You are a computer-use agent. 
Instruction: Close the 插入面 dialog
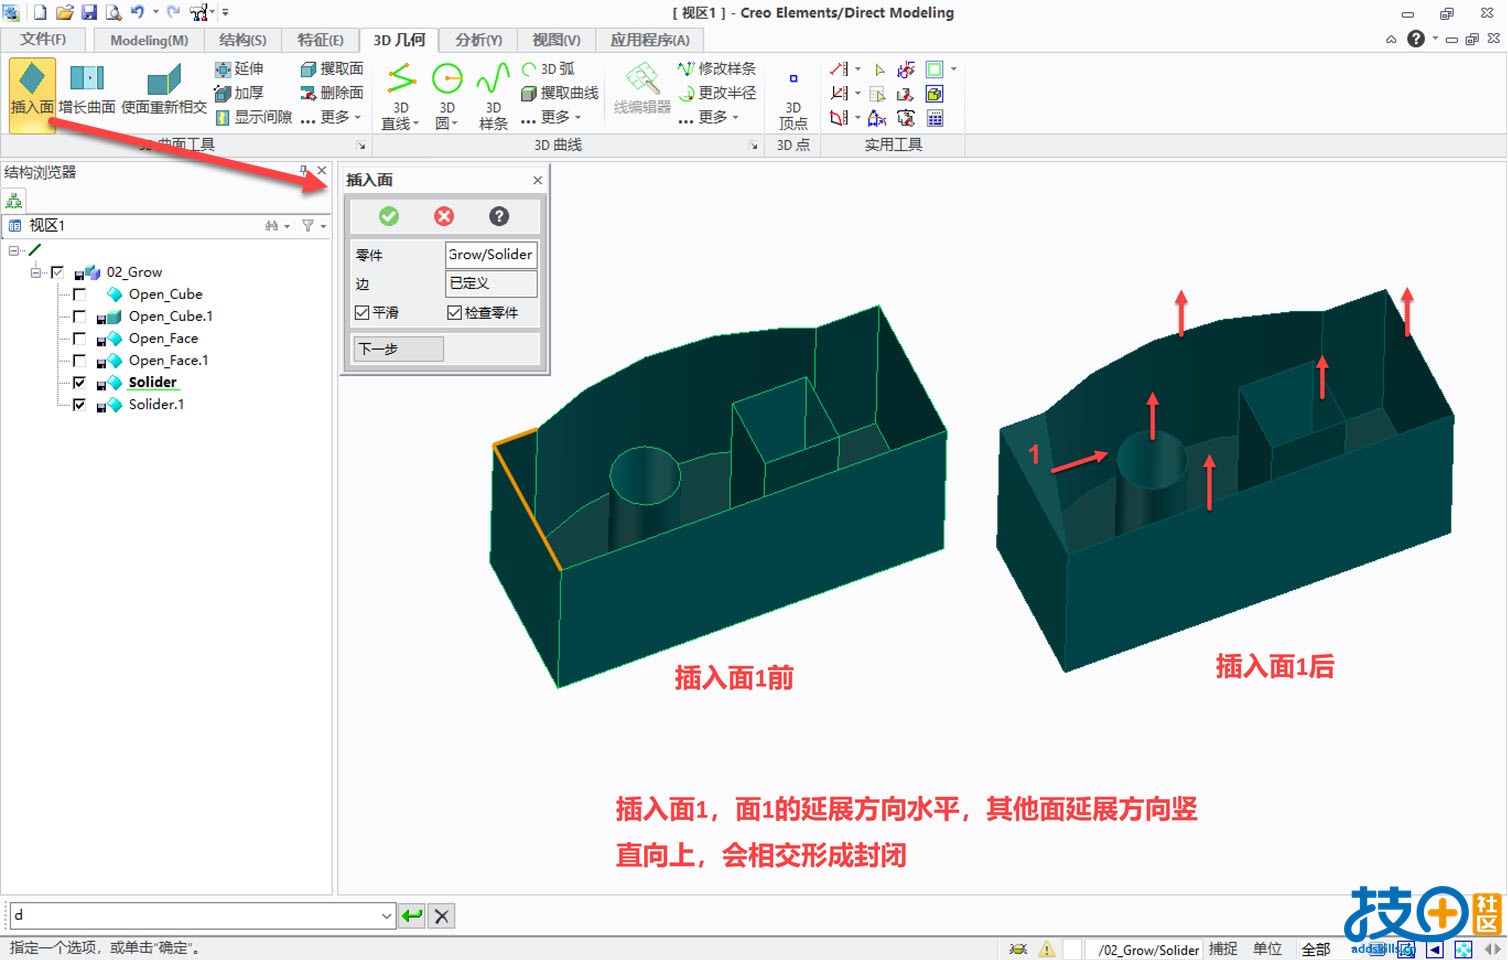coord(538,180)
